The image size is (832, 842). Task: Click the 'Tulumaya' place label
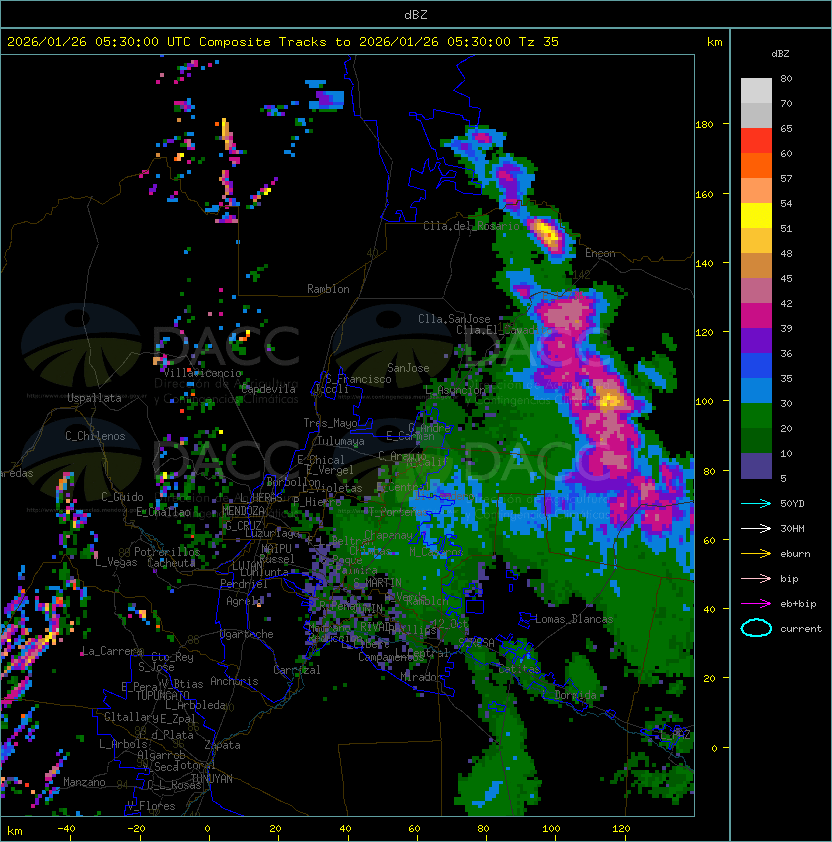341,441
